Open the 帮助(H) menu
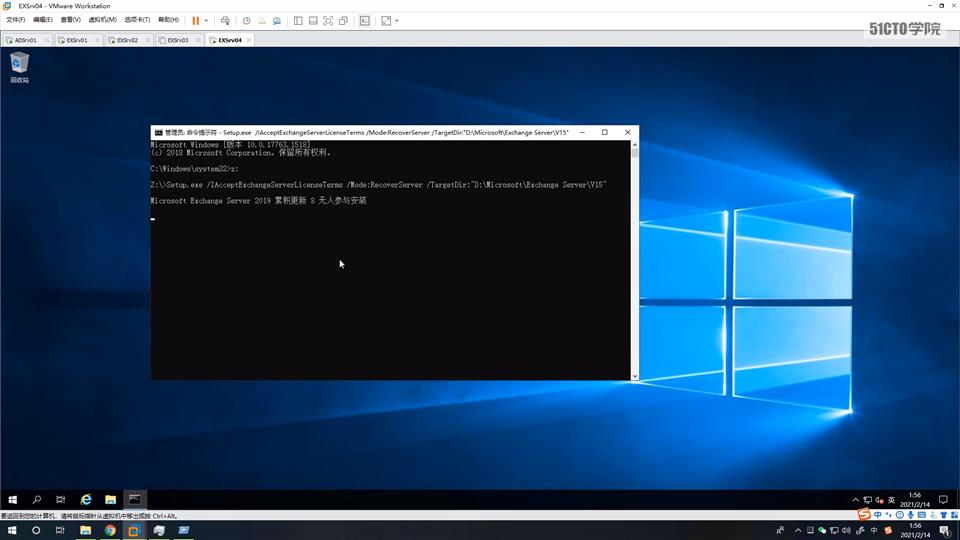 [x=168, y=20]
